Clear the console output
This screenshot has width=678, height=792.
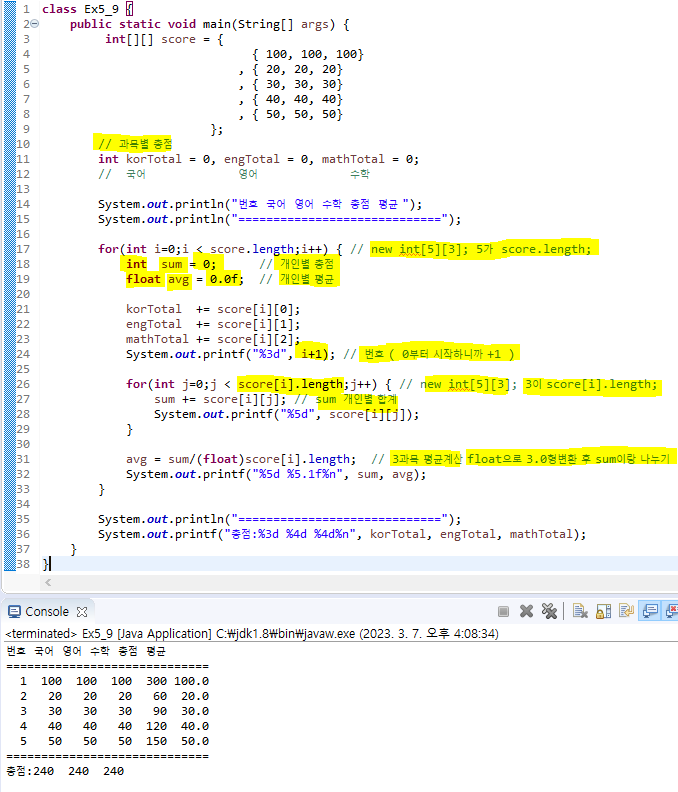[580, 612]
